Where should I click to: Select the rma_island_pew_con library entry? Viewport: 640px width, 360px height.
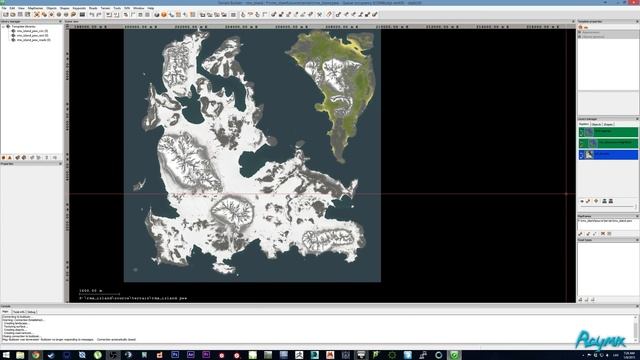[32, 31]
